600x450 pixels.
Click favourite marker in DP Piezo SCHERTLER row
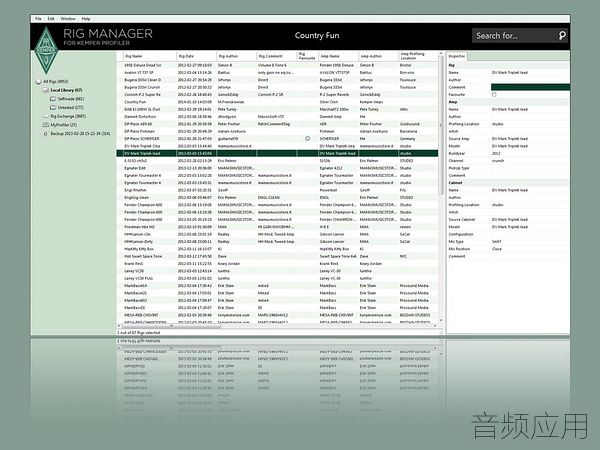(x=308, y=139)
